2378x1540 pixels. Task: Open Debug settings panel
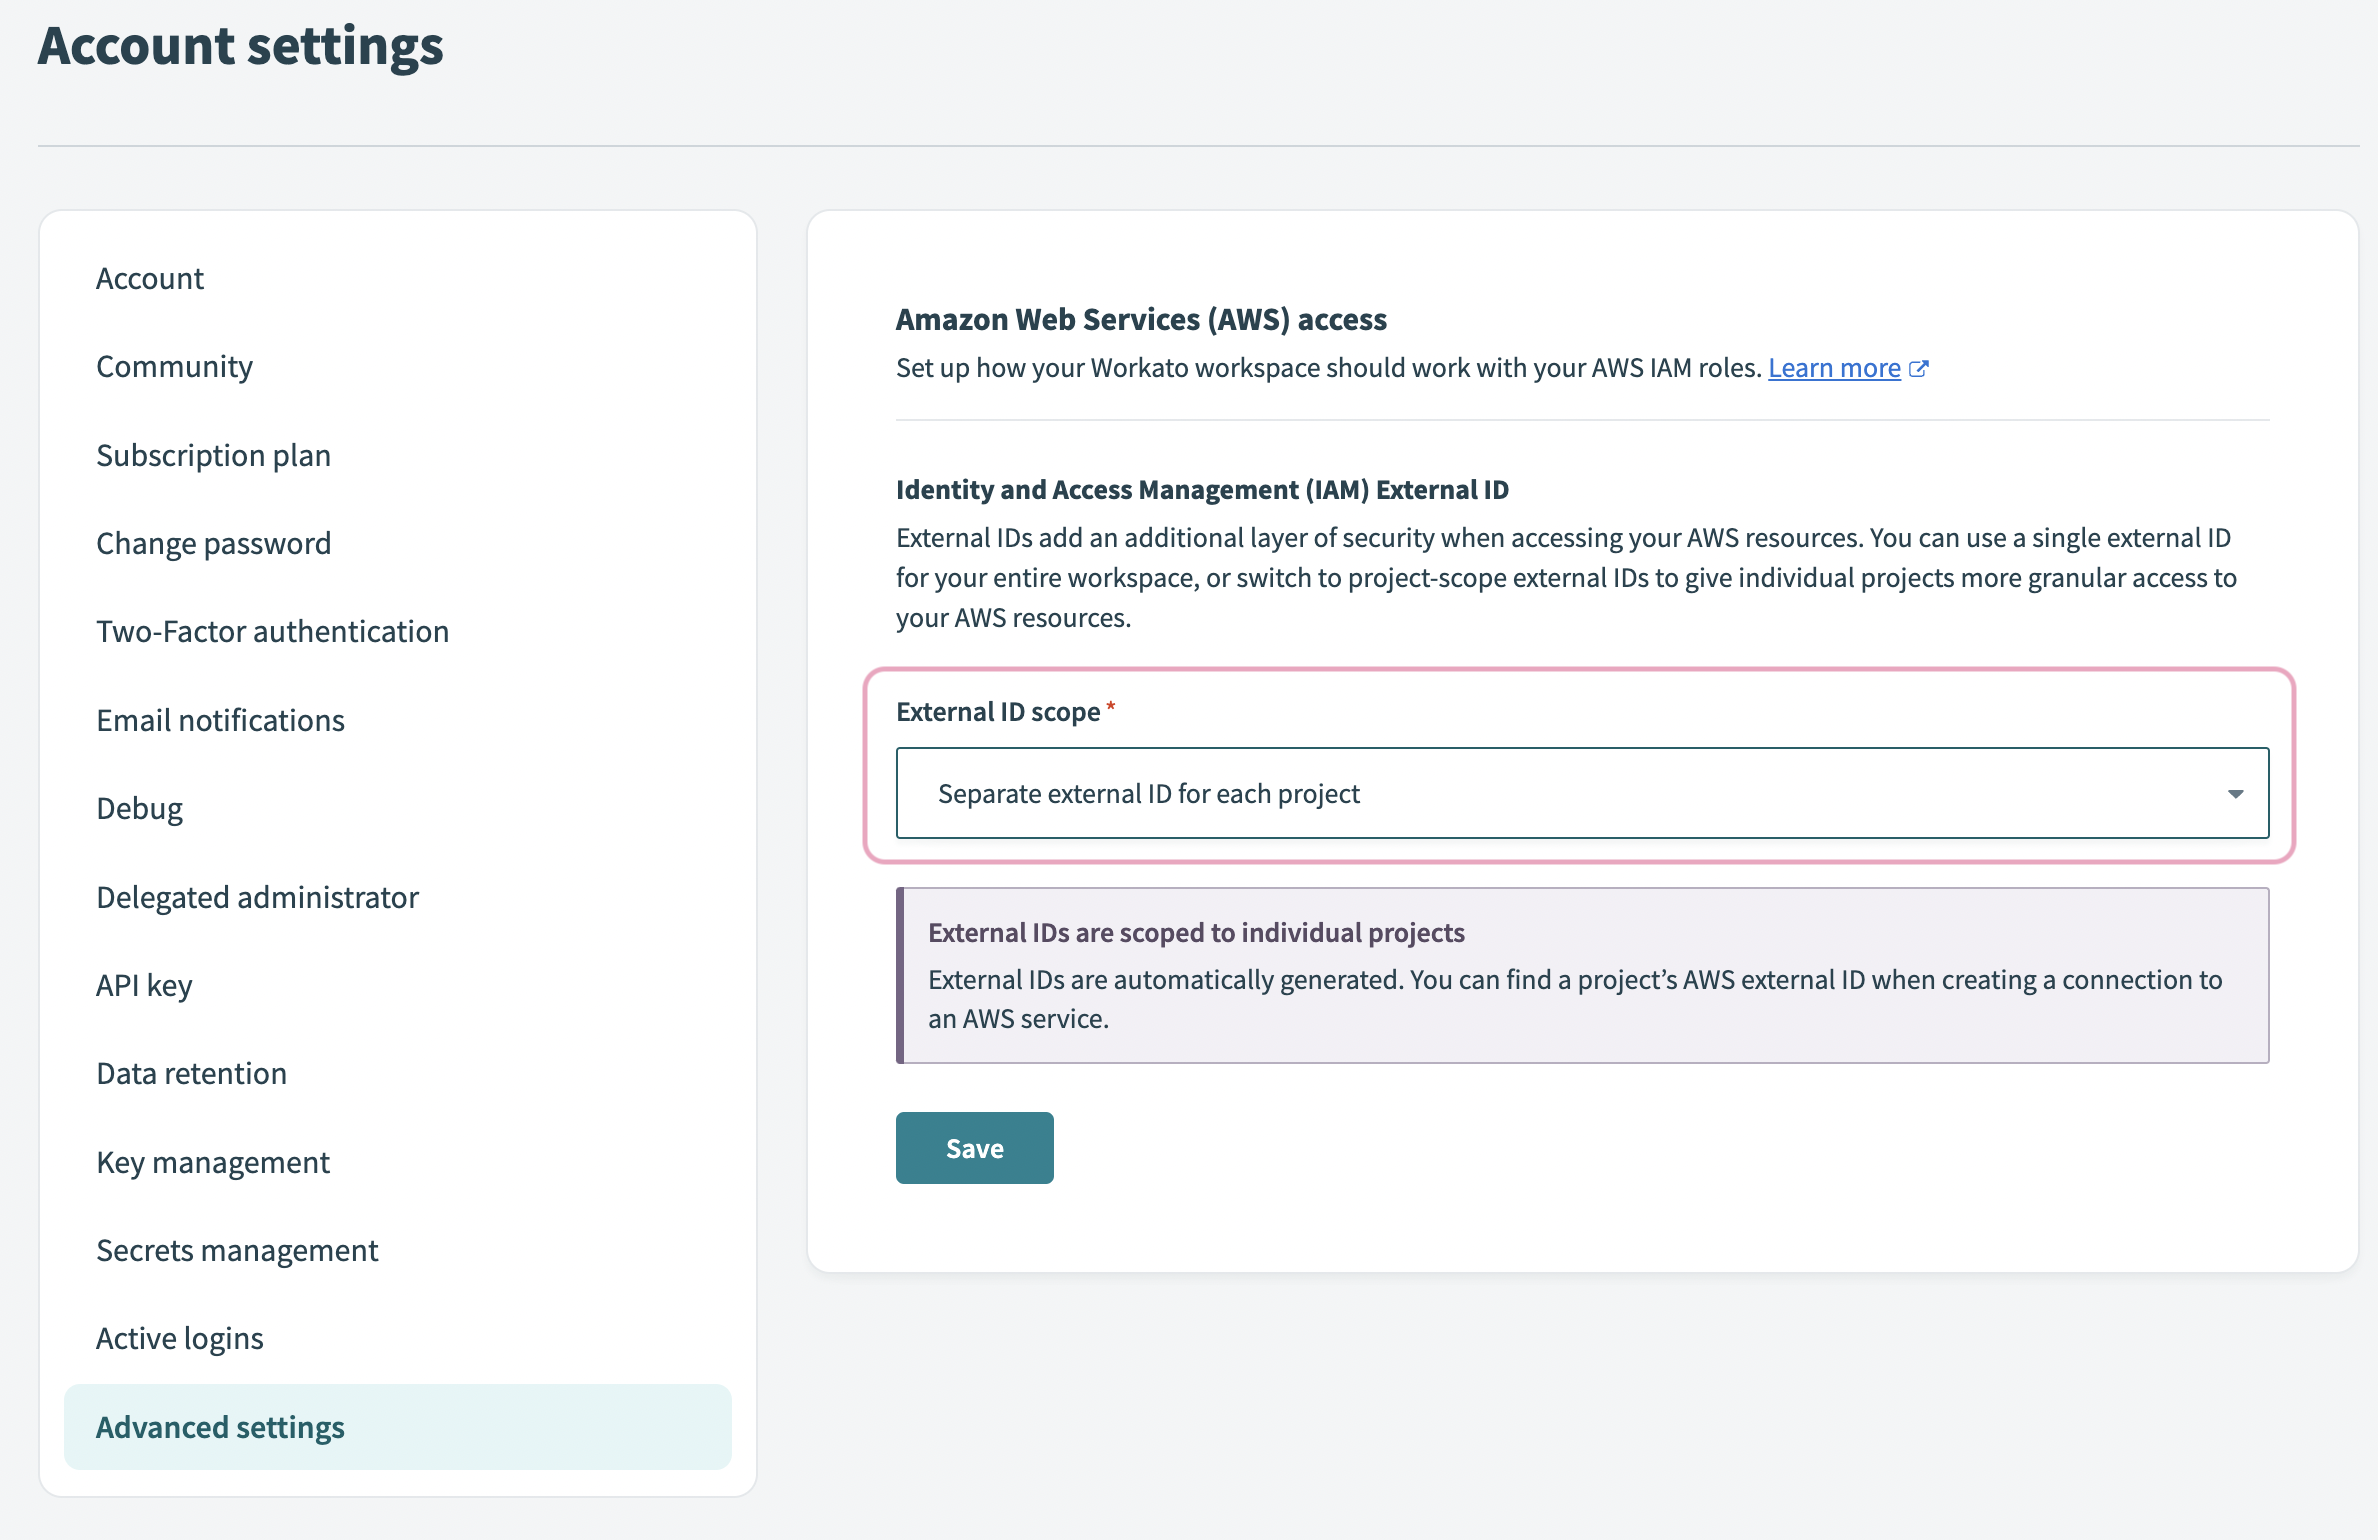137,807
